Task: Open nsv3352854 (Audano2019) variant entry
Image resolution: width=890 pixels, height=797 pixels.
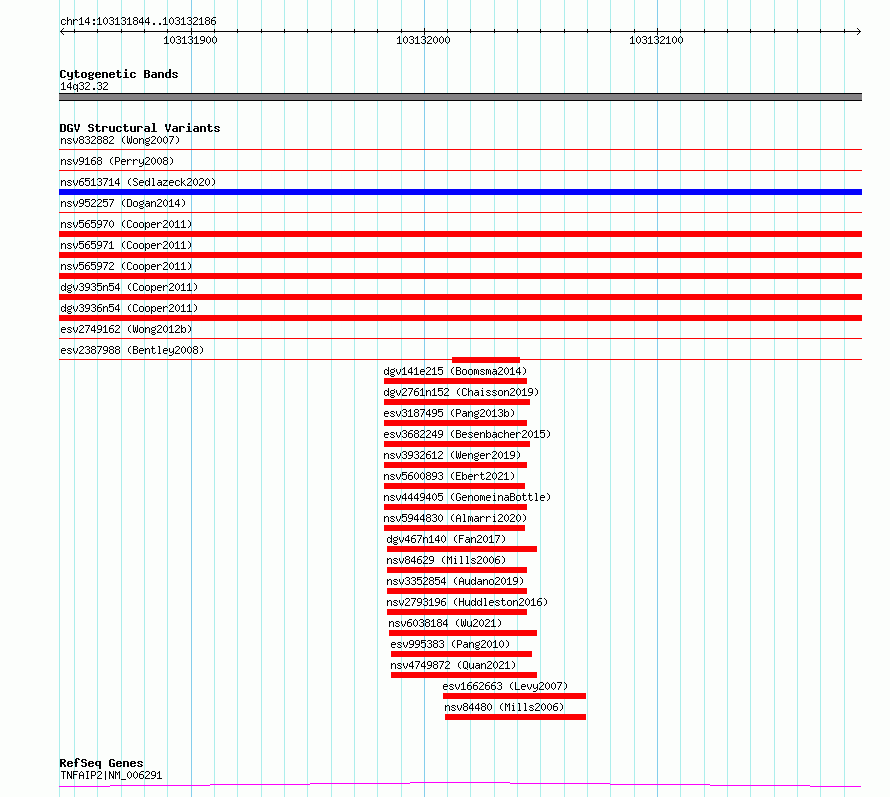Action: [455, 581]
